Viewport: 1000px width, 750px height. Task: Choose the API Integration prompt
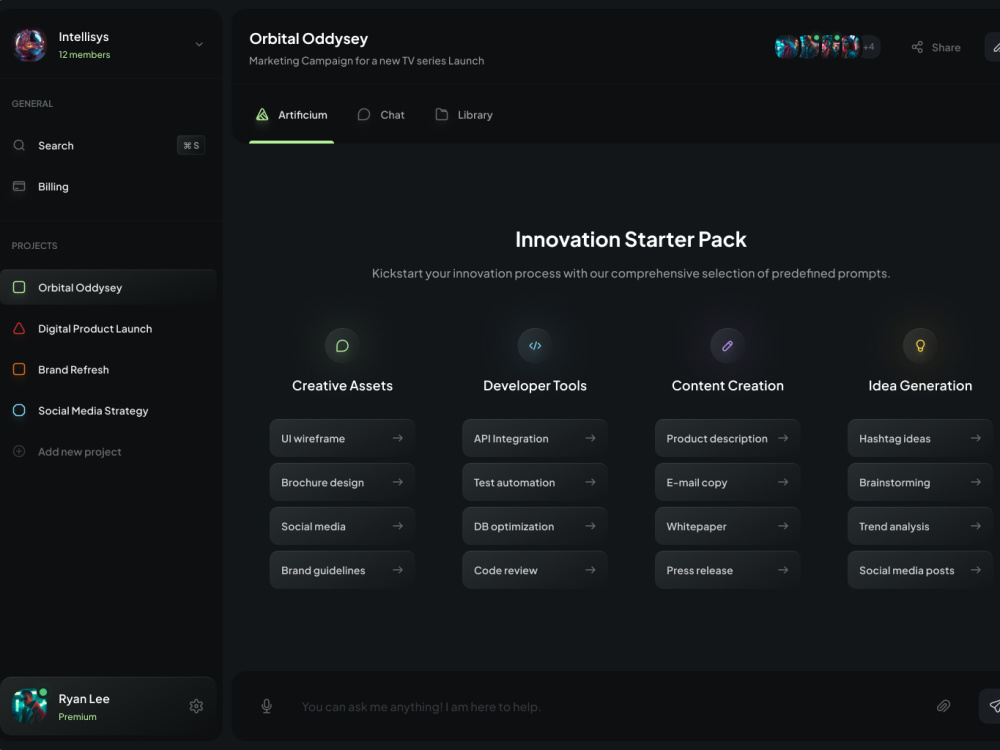(535, 438)
